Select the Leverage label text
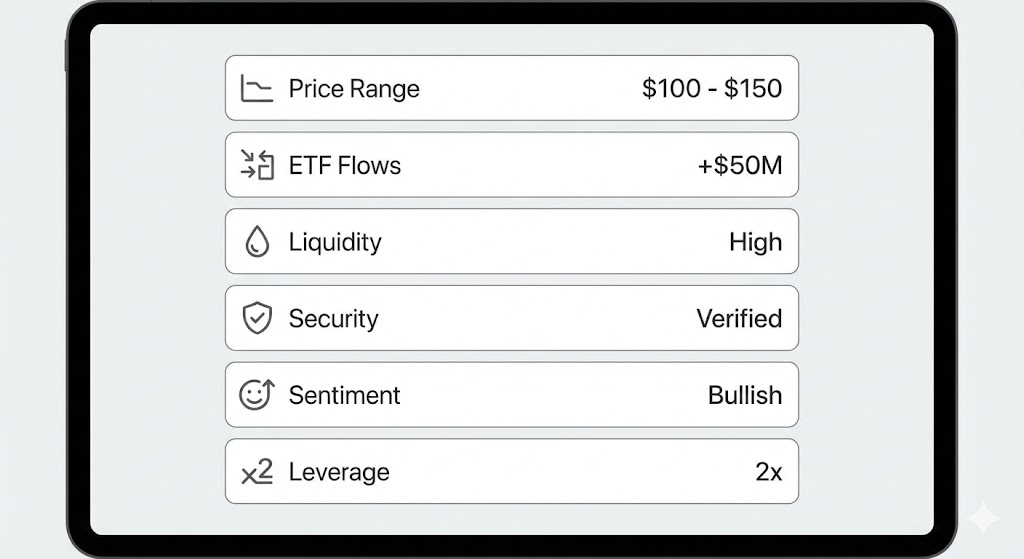1024x559 pixels. tap(339, 472)
